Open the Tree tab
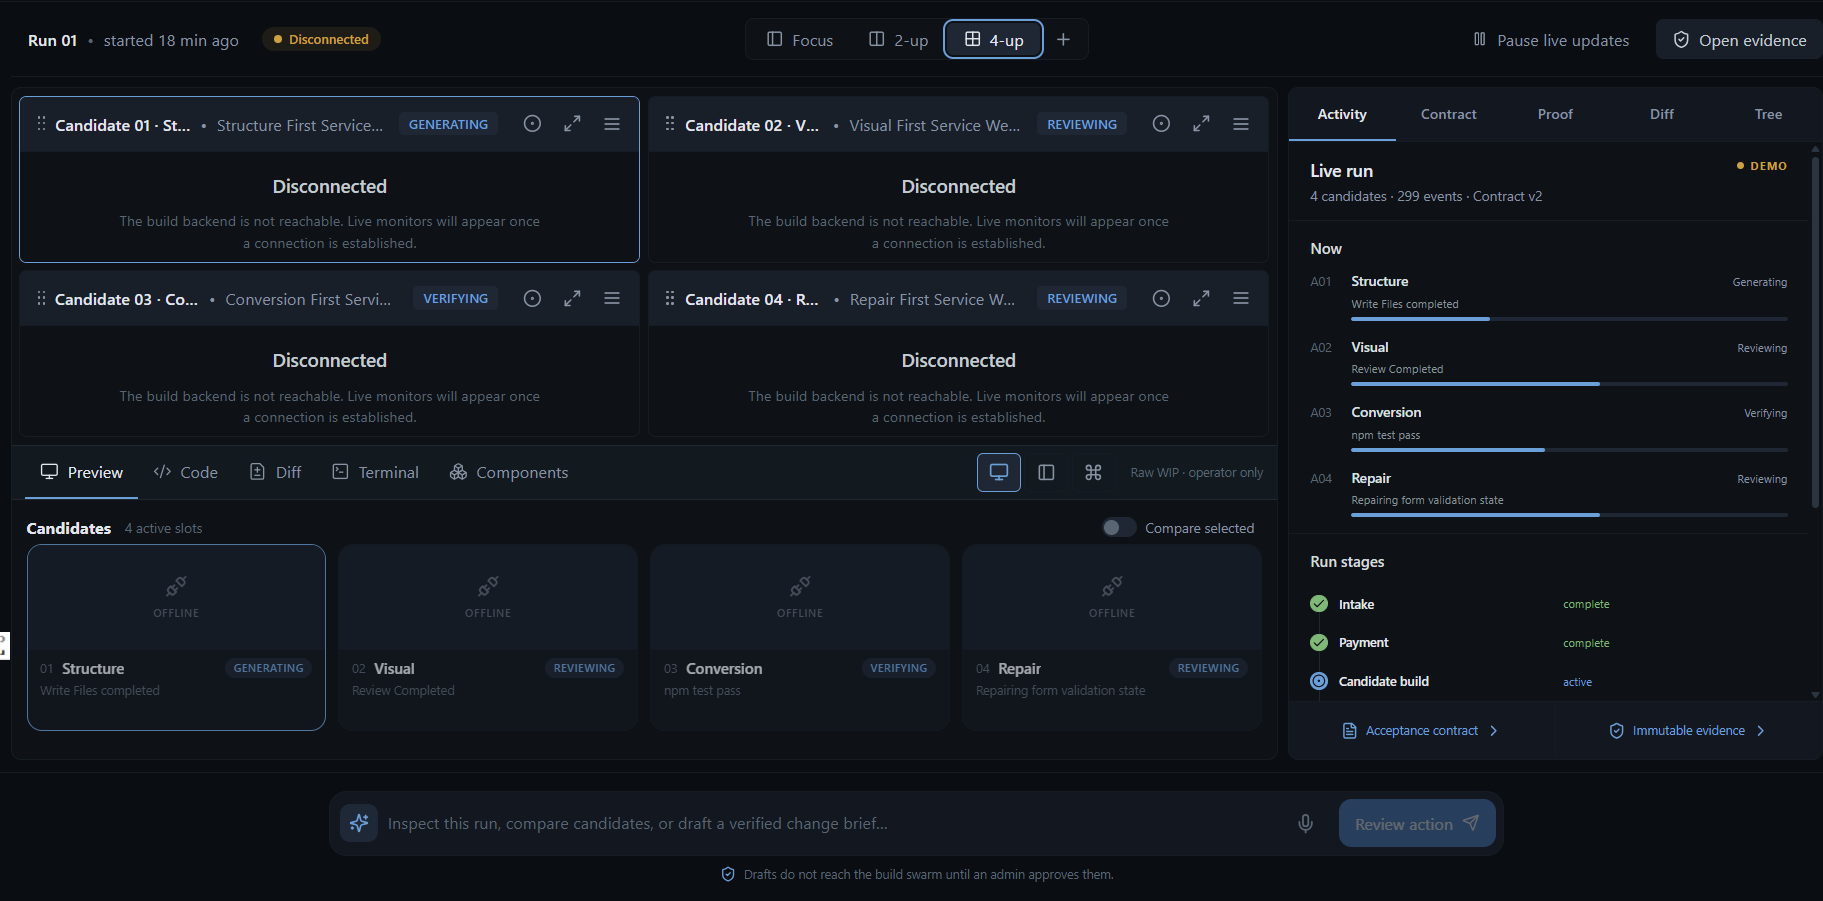 (x=1768, y=114)
